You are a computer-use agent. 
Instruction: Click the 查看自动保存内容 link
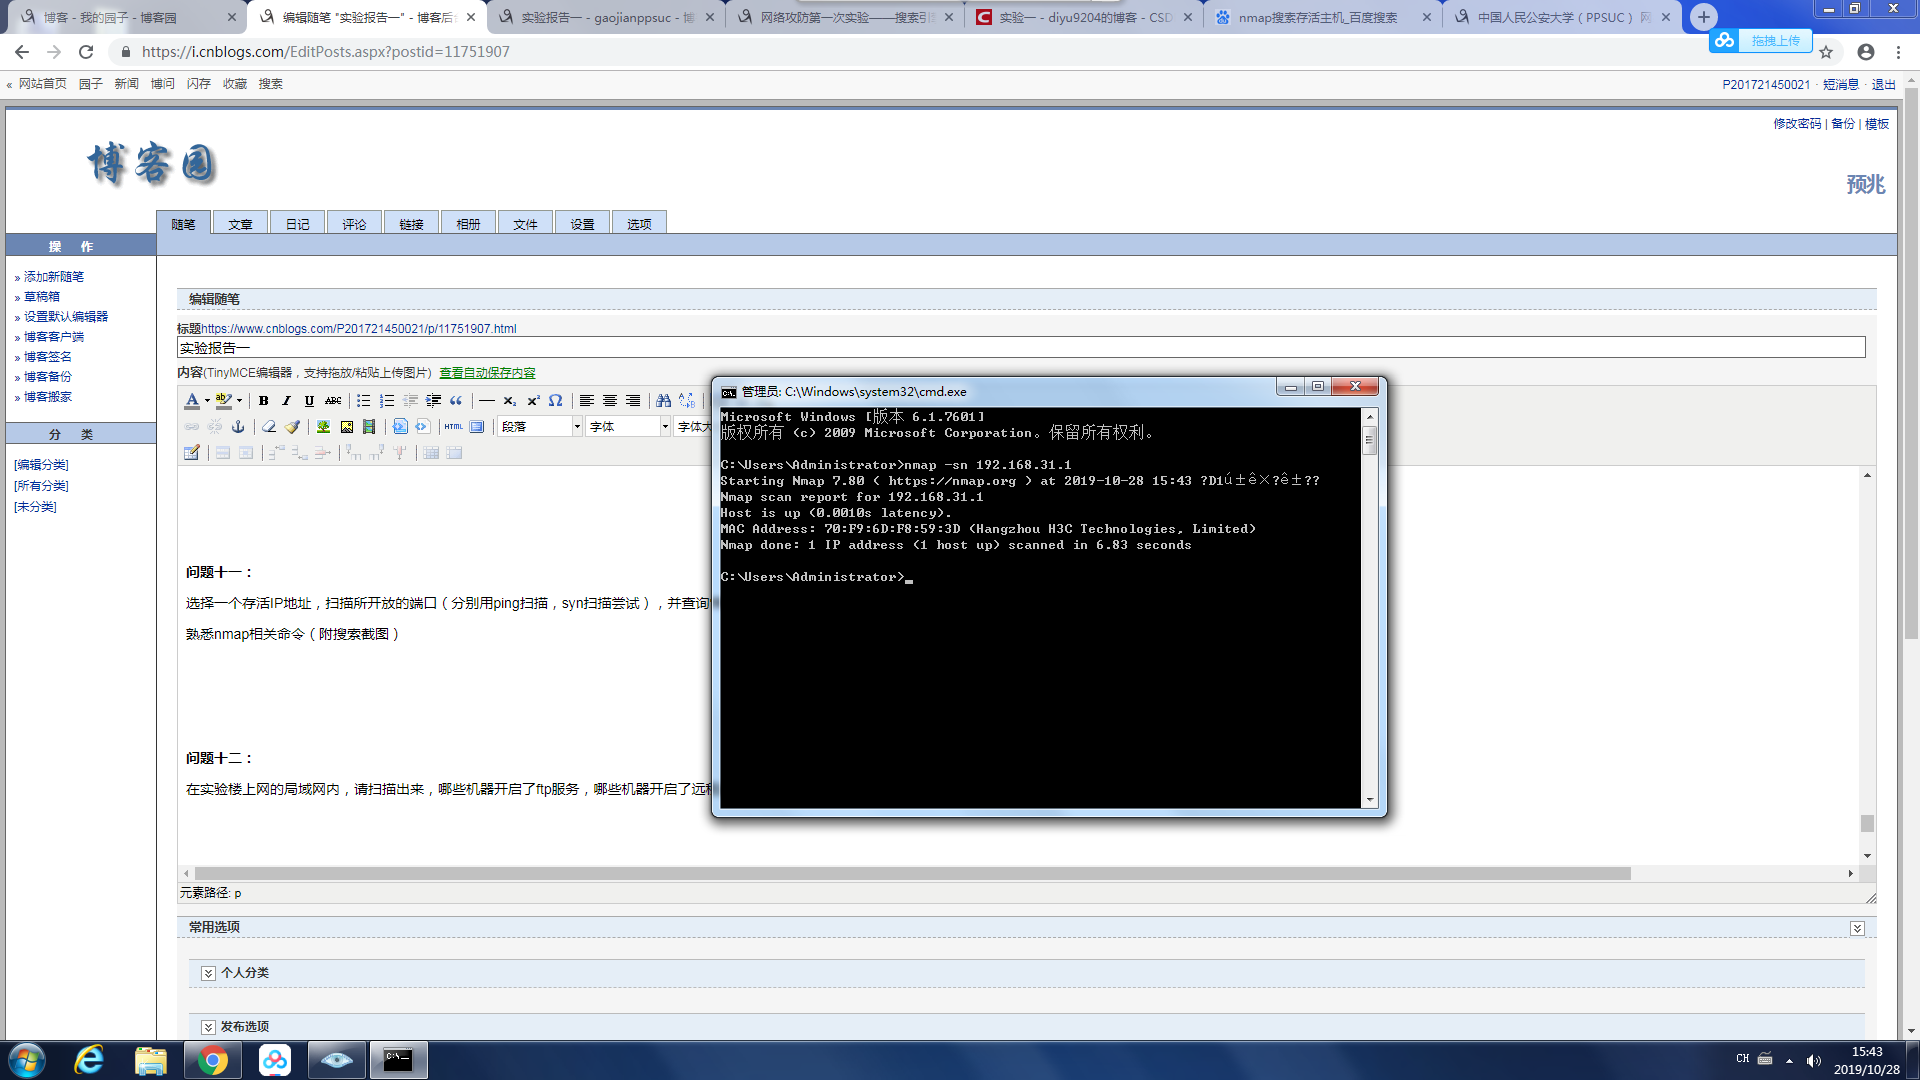coord(487,373)
